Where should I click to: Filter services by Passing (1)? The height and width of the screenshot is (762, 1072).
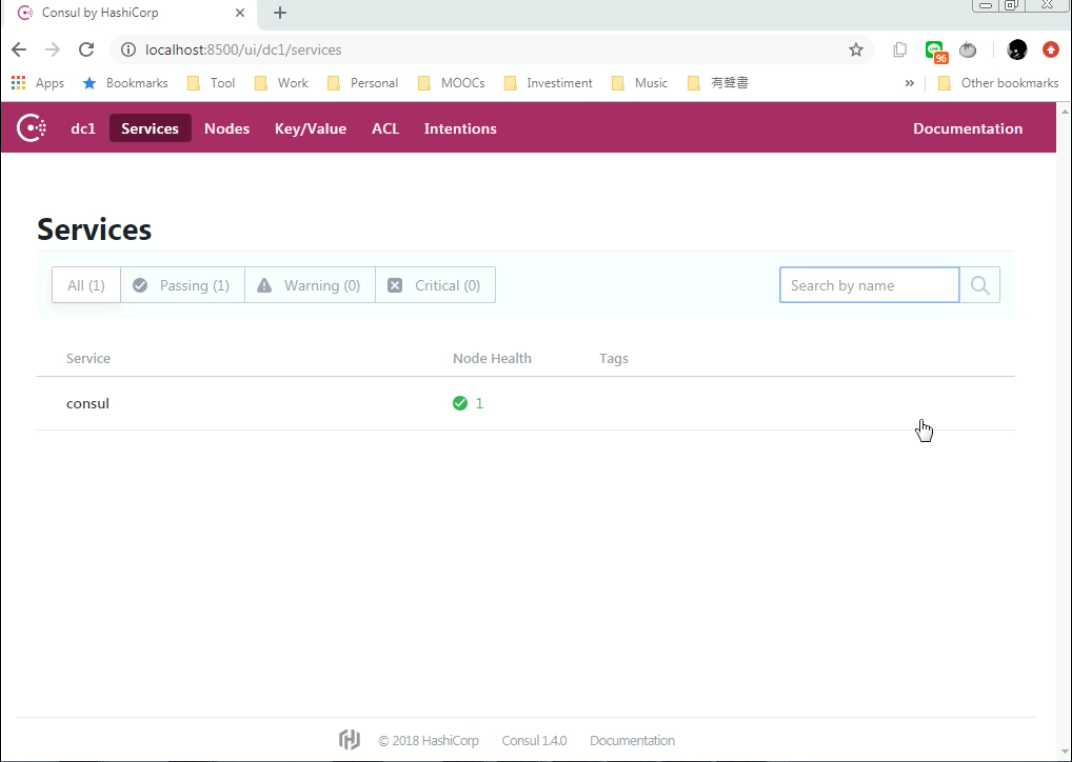coord(182,285)
